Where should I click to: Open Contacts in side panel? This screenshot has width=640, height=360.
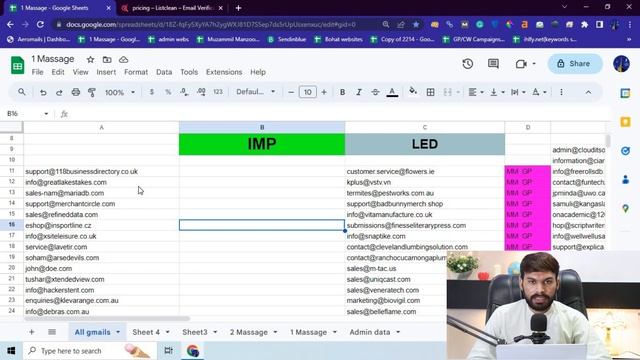click(x=625, y=179)
